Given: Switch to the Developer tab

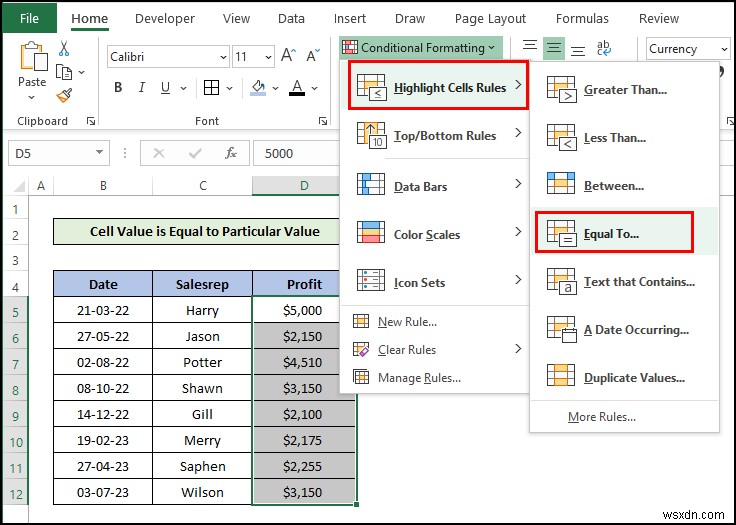Looking at the screenshot, I should click(165, 18).
